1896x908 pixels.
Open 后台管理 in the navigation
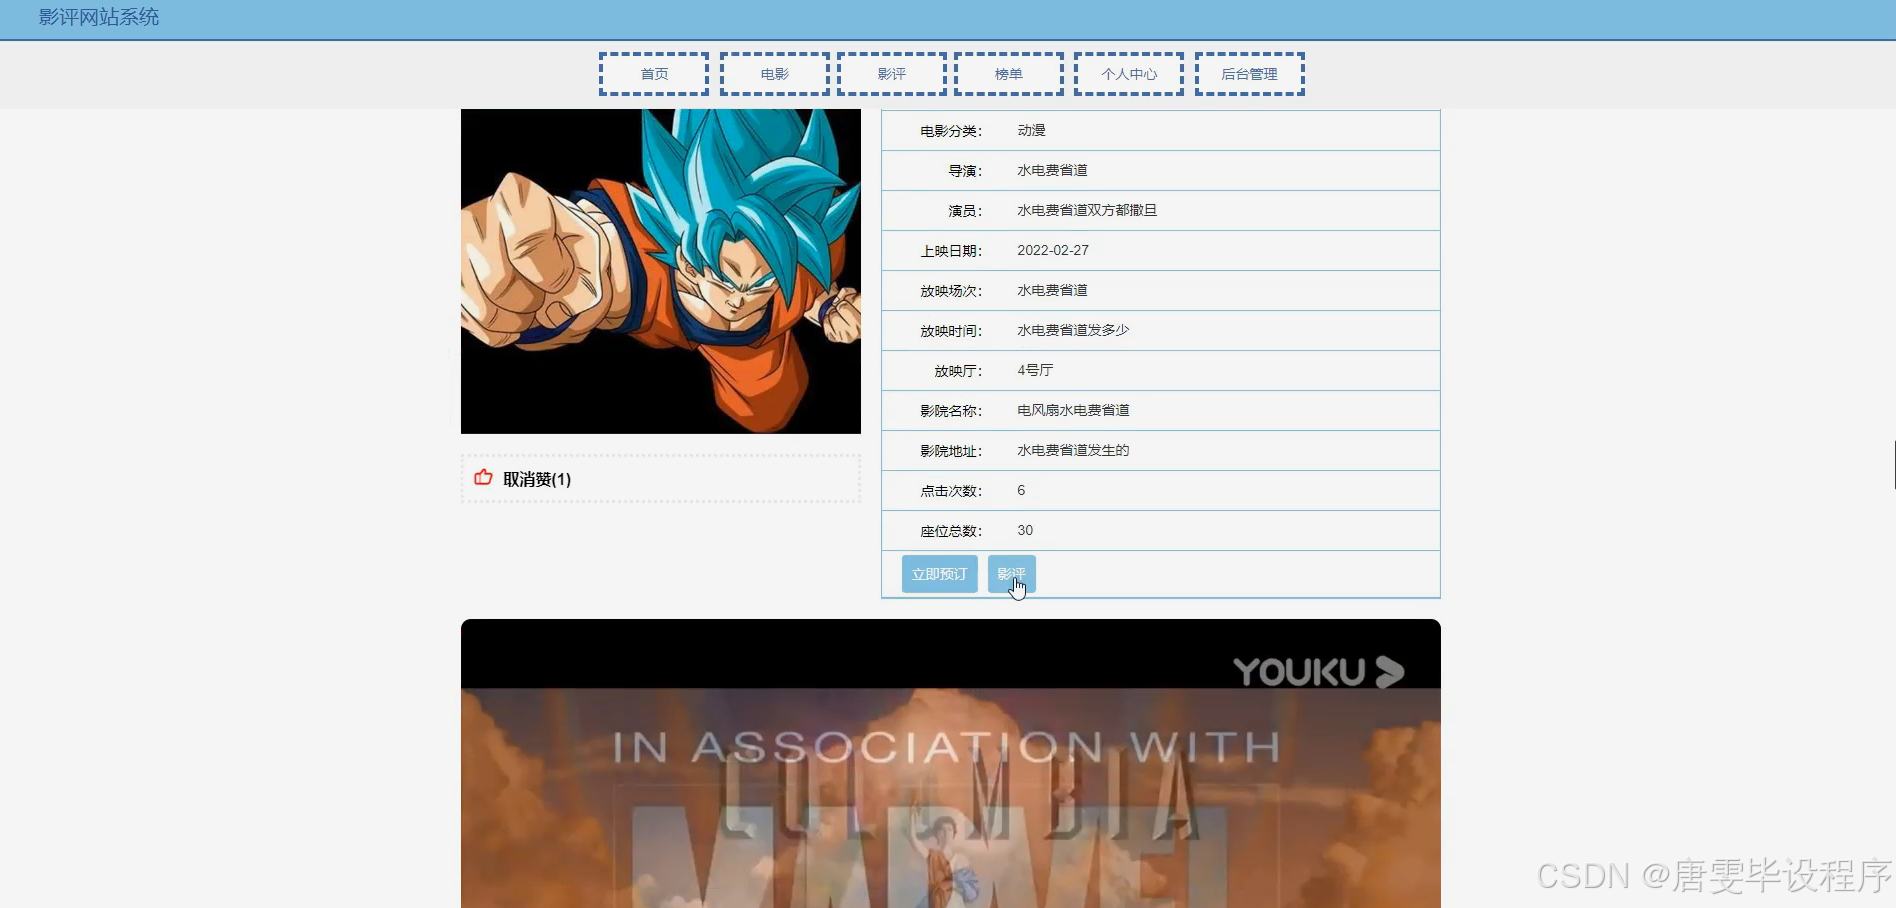(x=1250, y=74)
